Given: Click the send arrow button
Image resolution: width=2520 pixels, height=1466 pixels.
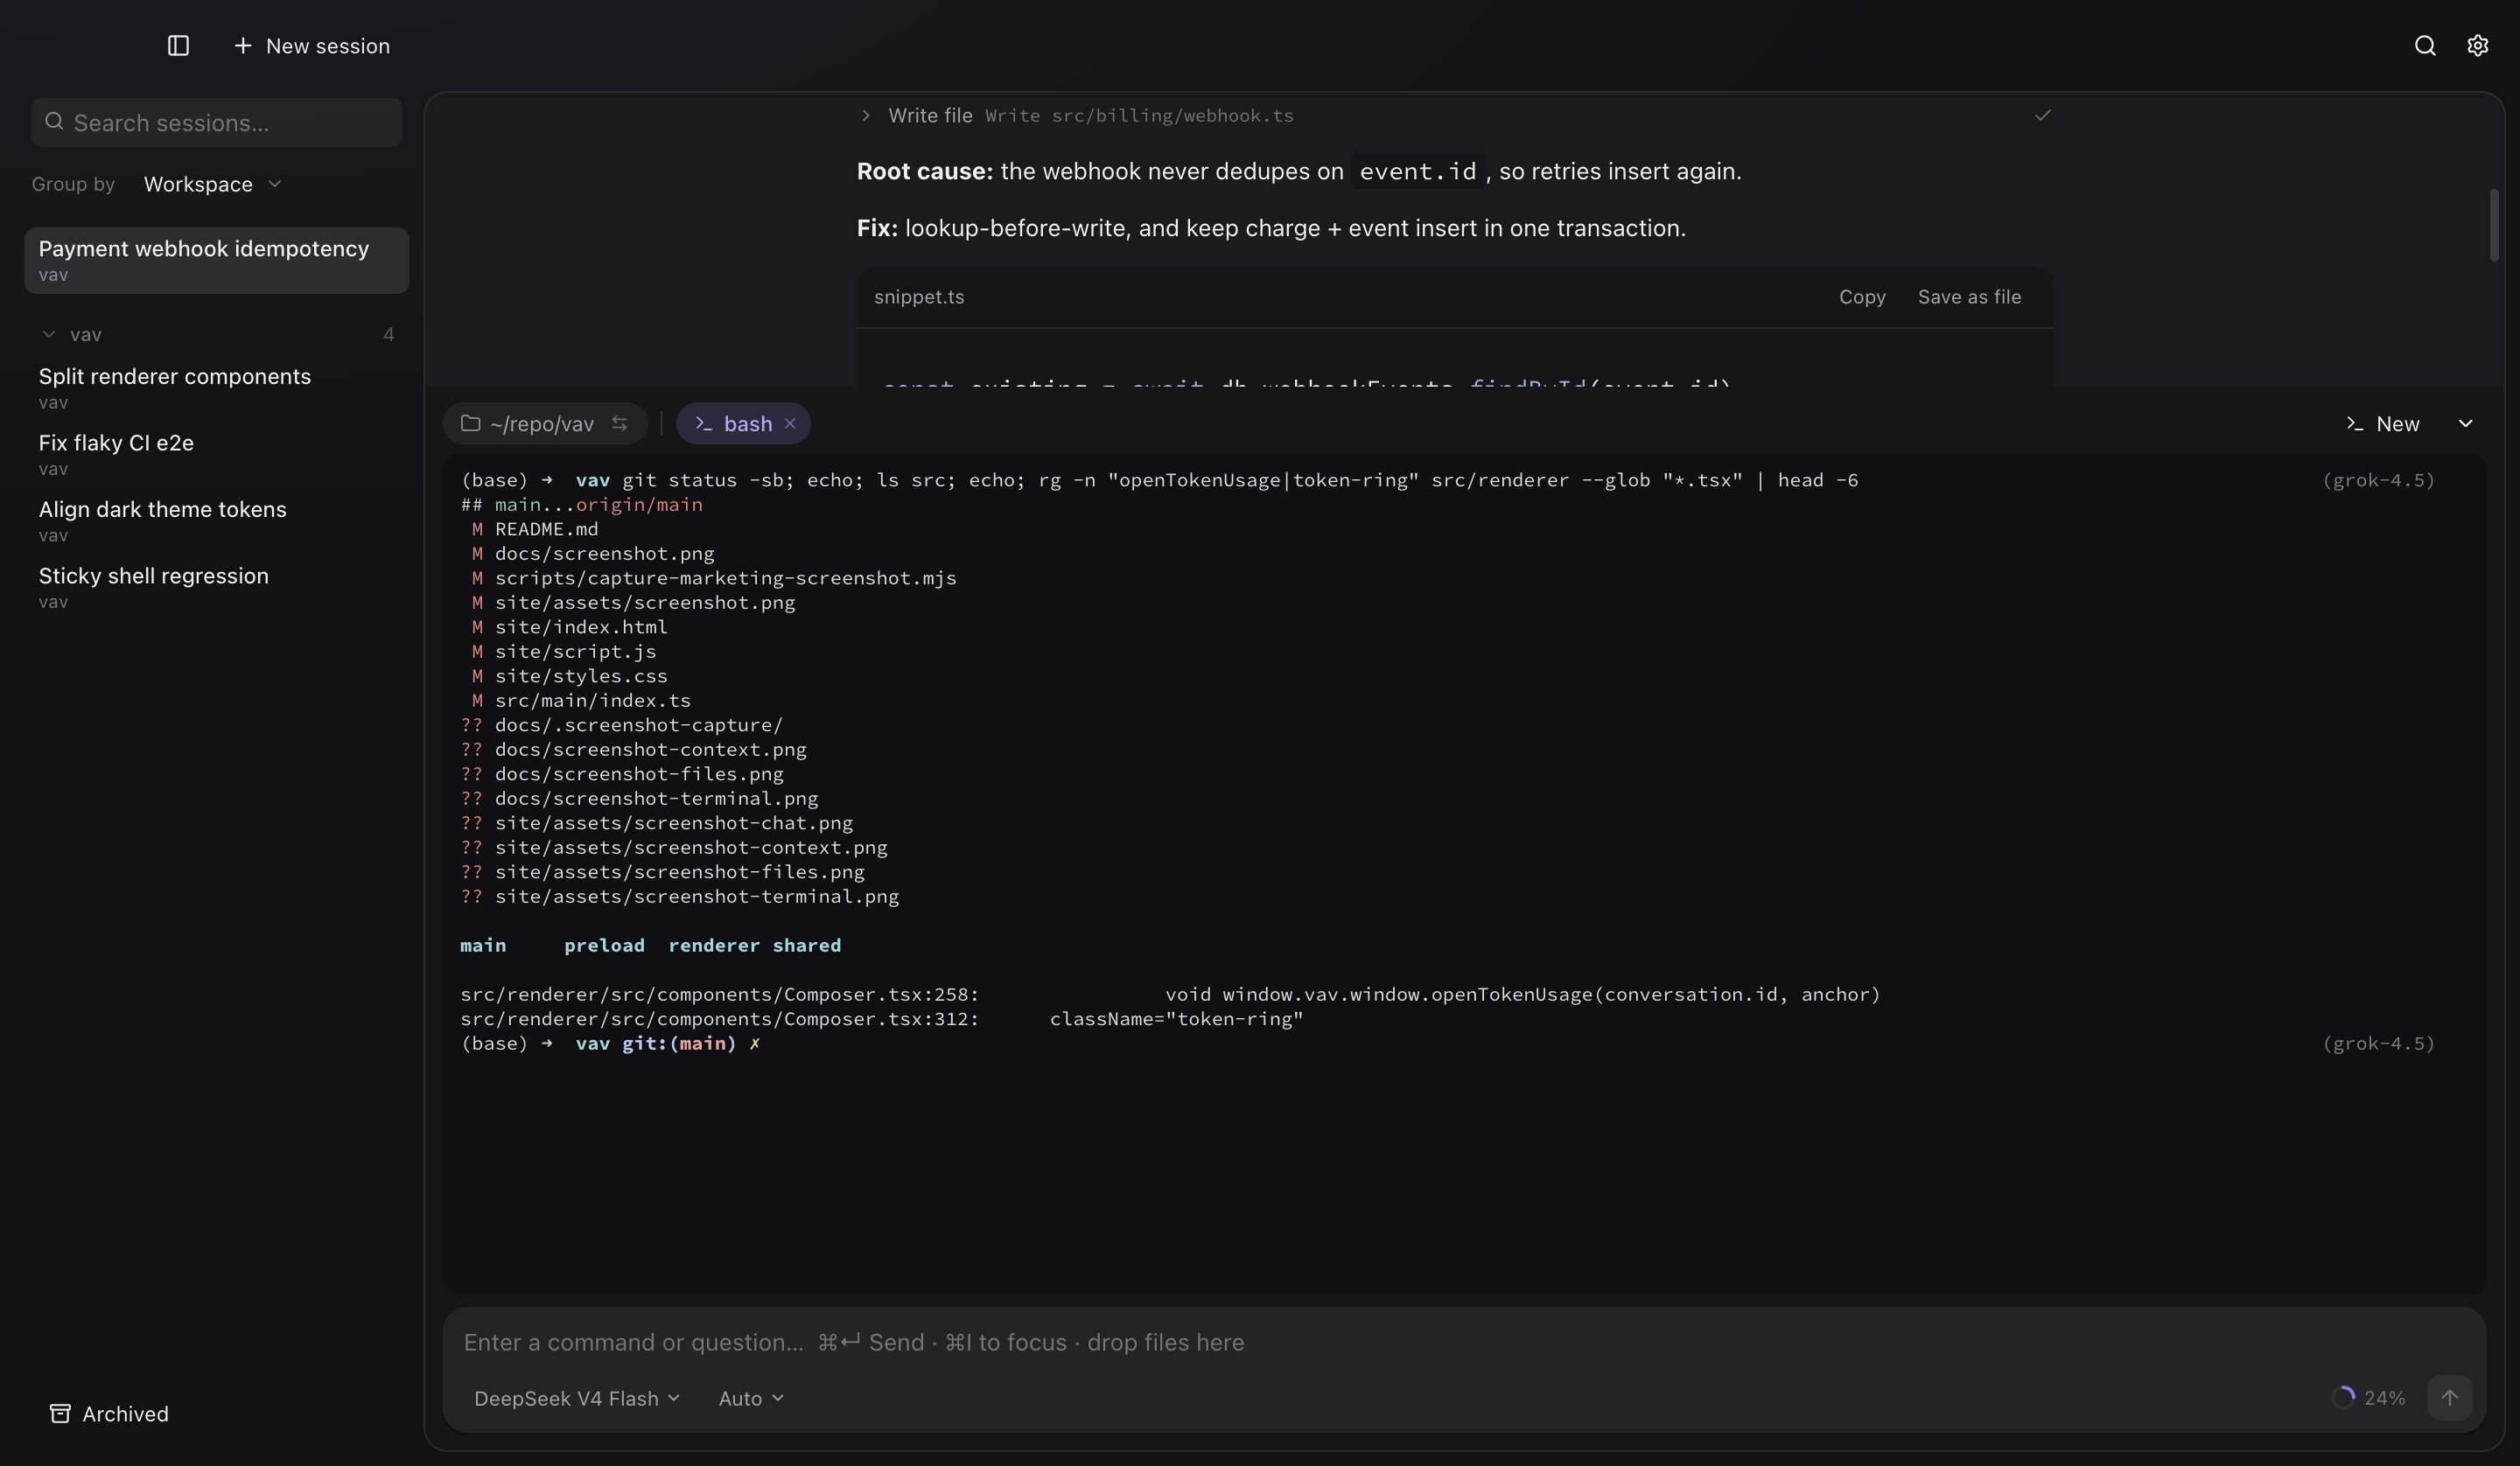Looking at the screenshot, I should (2449, 1397).
